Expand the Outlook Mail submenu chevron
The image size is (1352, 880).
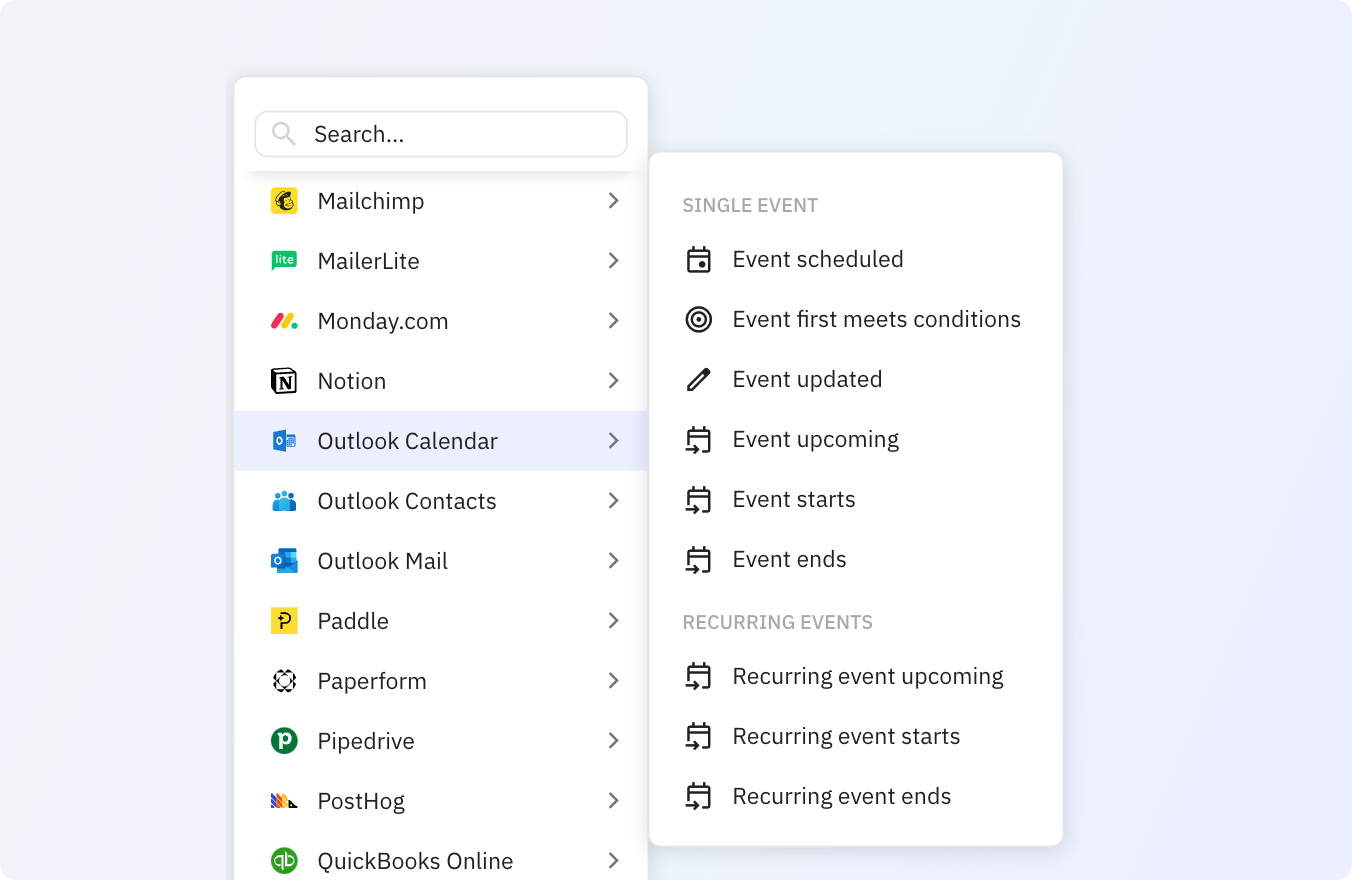coord(614,561)
